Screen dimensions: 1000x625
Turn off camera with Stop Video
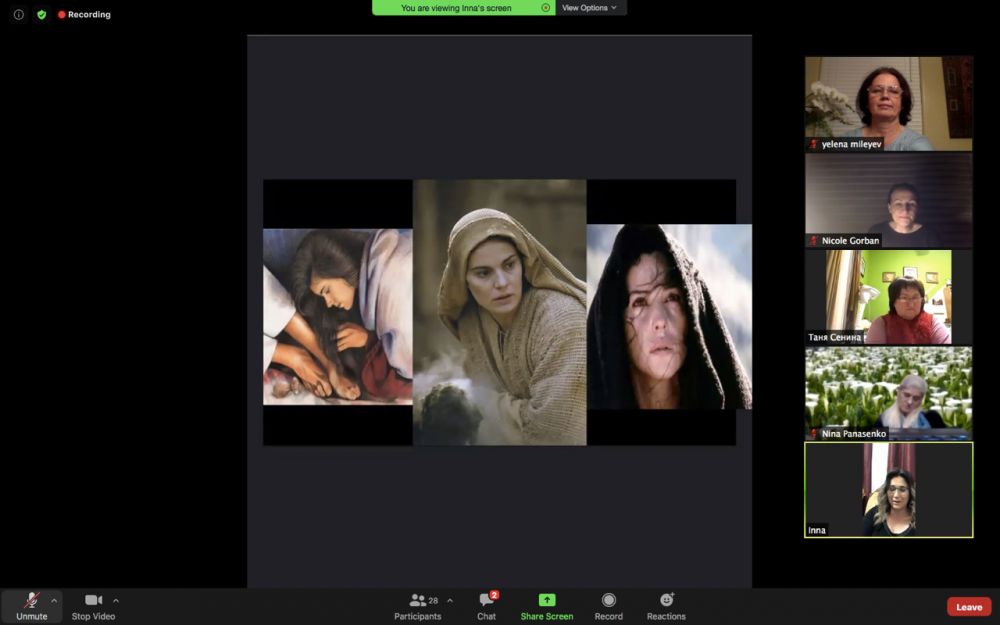click(93, 606)
